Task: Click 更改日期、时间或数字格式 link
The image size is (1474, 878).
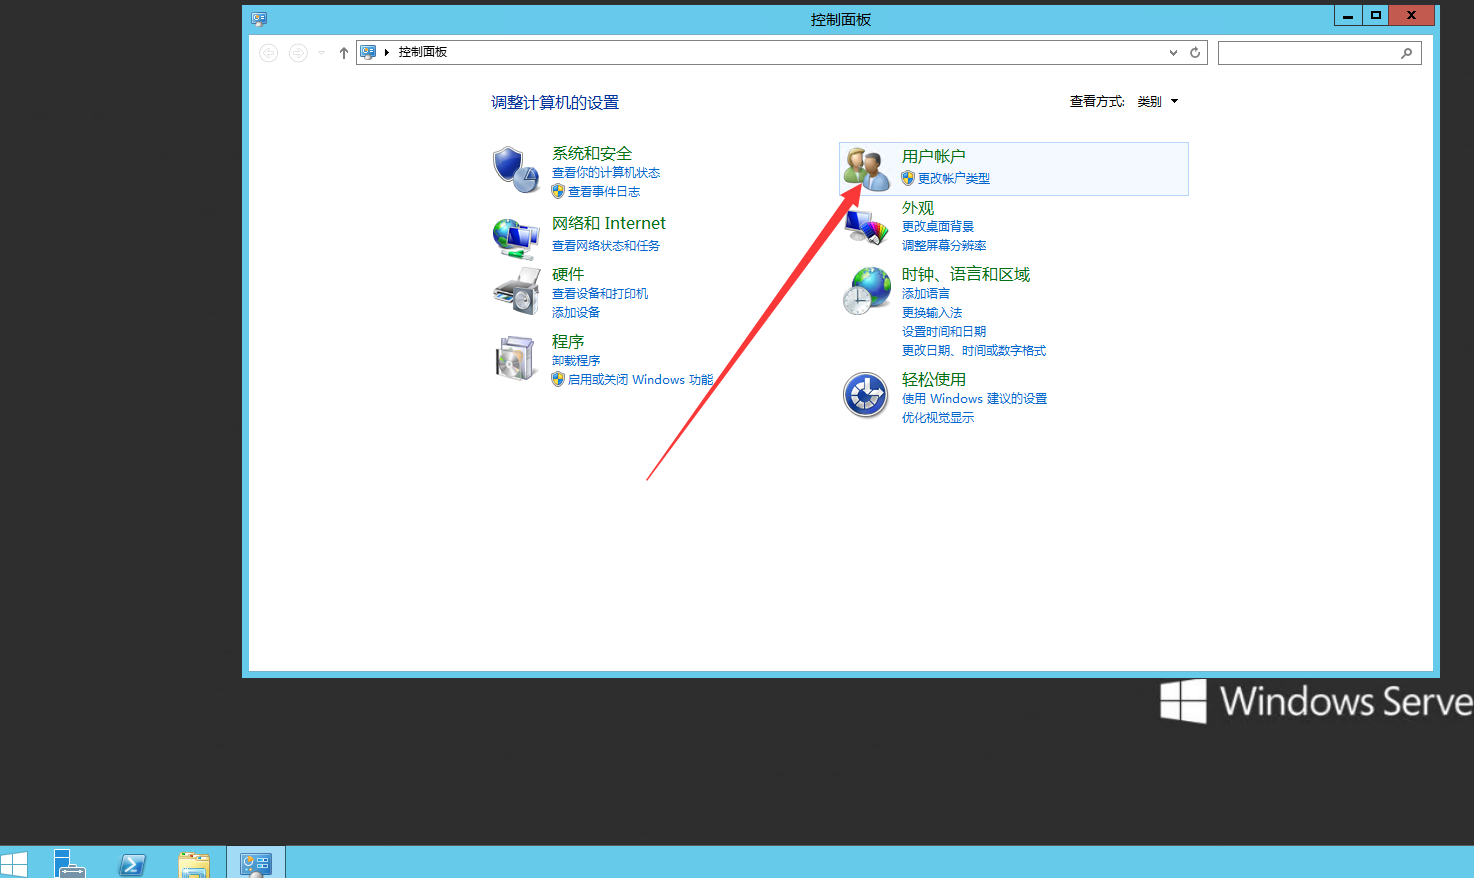Action: pyautogui.click(x=974, y=350)
